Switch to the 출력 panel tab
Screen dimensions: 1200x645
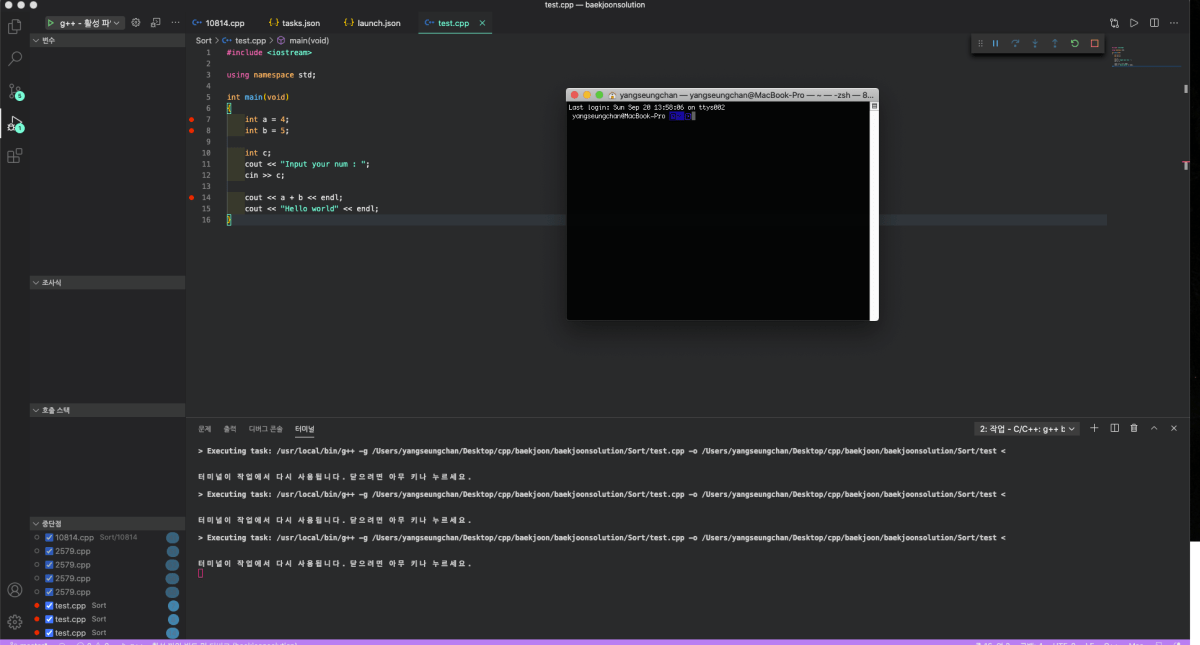tap(230, 428)
